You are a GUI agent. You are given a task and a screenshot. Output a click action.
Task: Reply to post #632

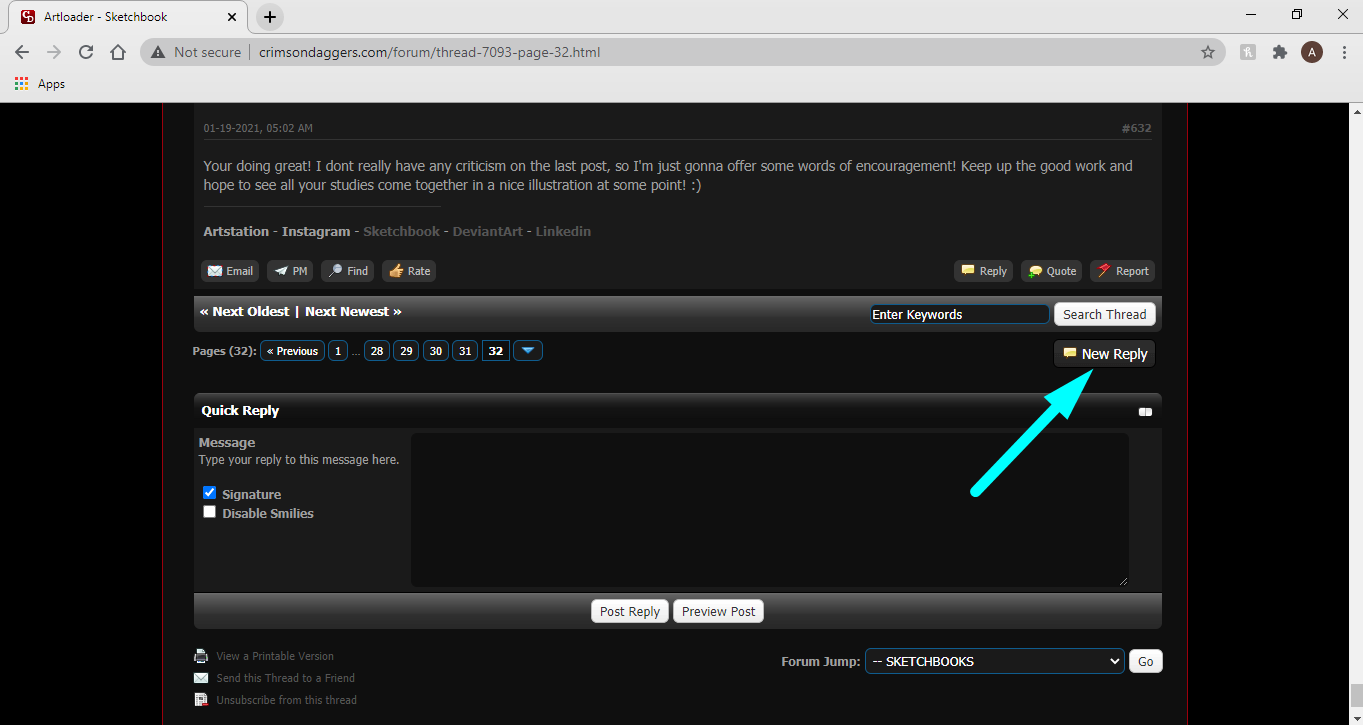pos(984,271)
